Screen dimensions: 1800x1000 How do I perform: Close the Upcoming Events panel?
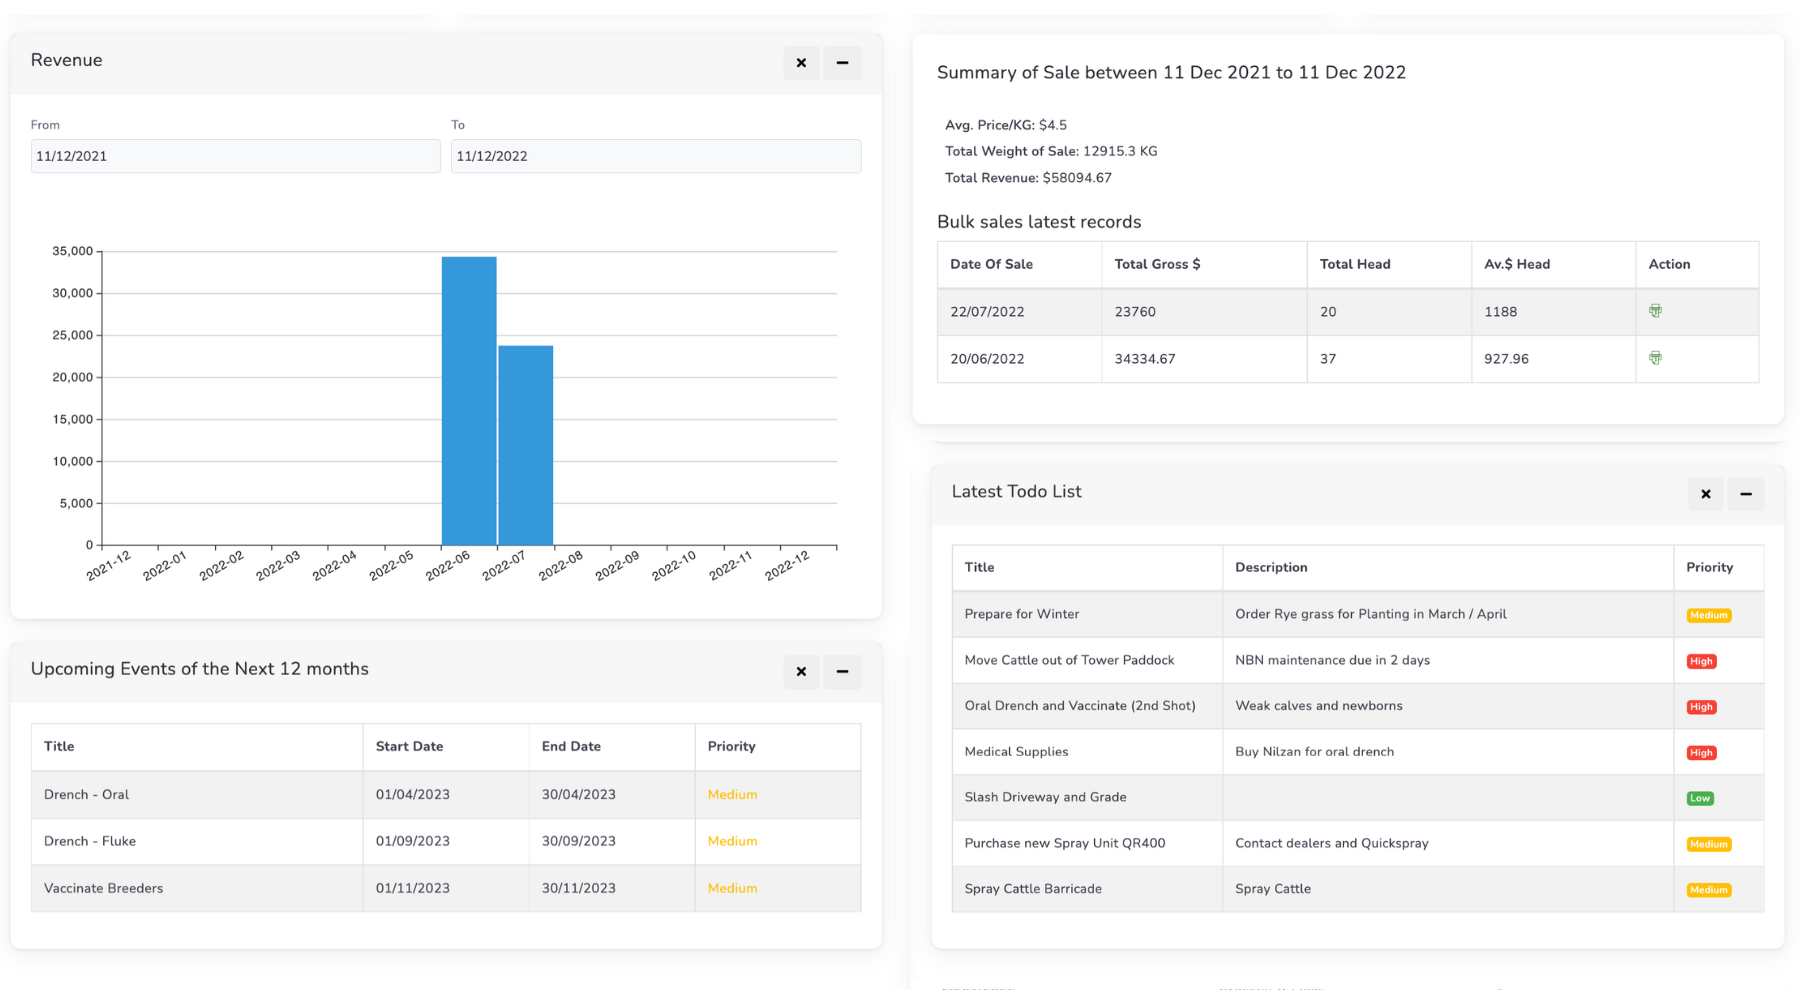click(x=801, y=672)
